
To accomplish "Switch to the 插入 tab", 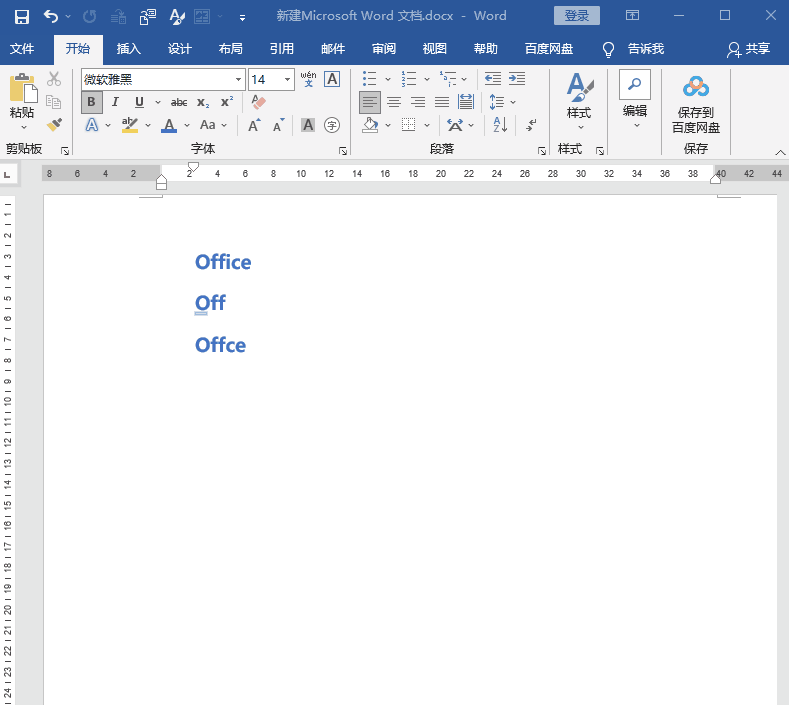I will tap(128, 49).
